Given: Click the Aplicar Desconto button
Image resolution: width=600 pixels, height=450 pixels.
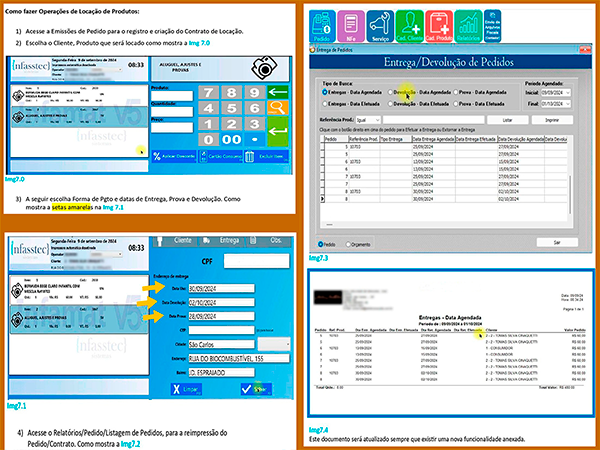Looking at the screenshot, I should click(174, 156).
